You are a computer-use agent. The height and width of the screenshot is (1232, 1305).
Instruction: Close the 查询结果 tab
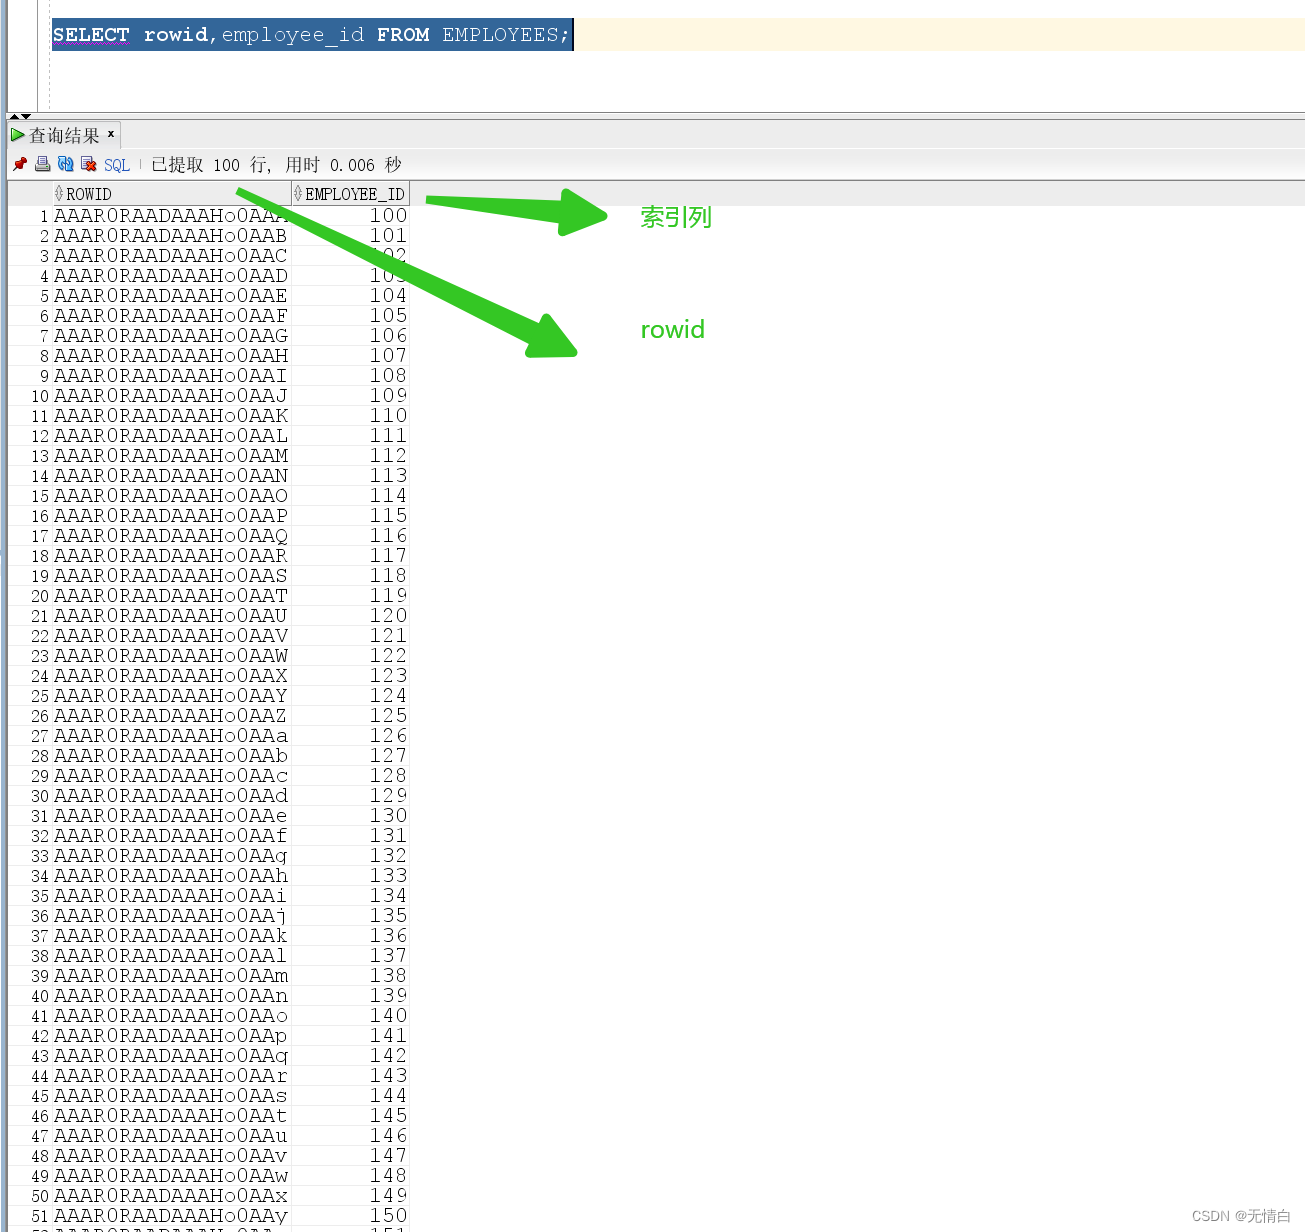(x=111, y=133)
